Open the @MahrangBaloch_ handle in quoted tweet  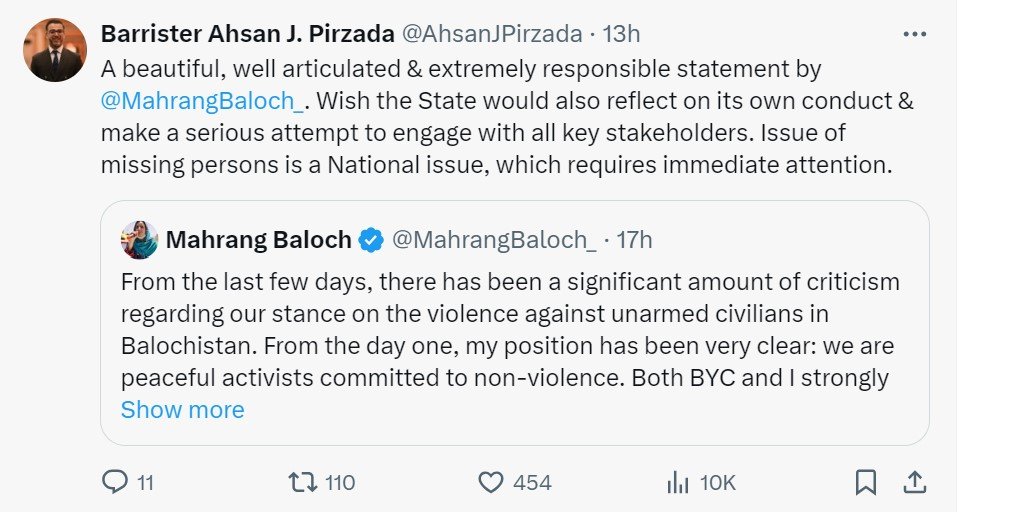tap(494, 240)
